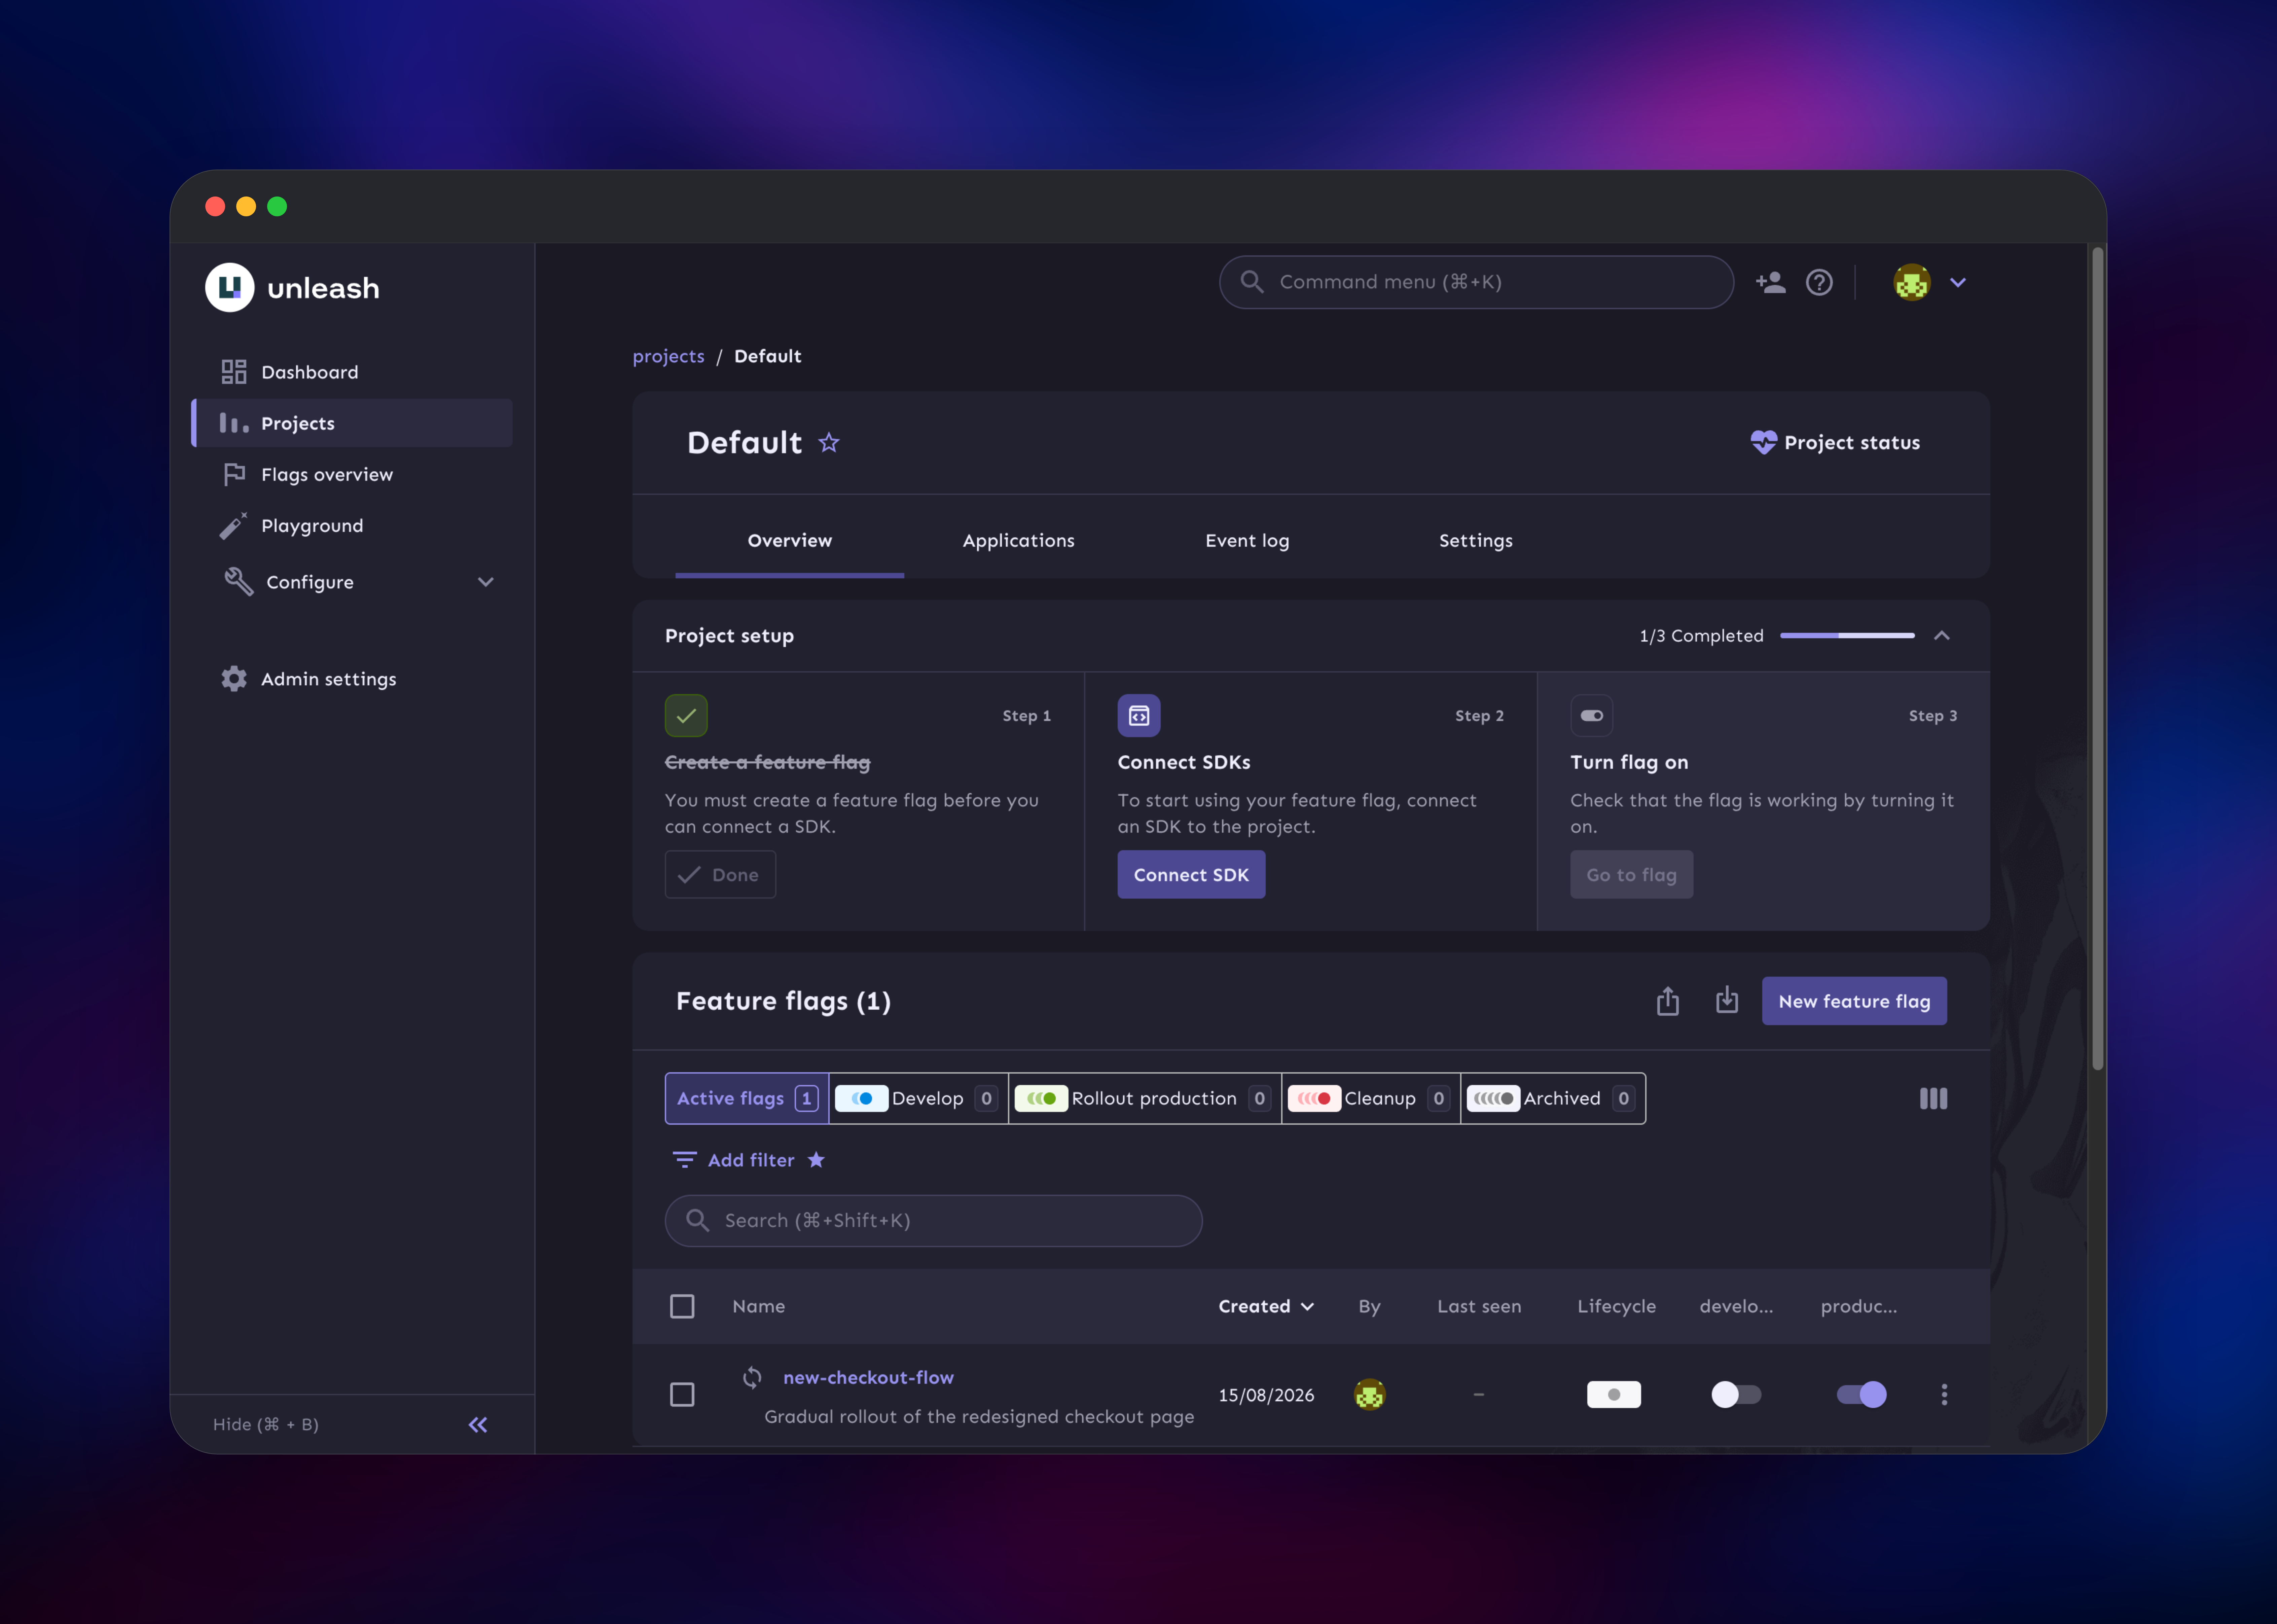This screenshot has width=2277, height=1624.
Task: Open Admin settings gear icon
Action: (234, 679)
